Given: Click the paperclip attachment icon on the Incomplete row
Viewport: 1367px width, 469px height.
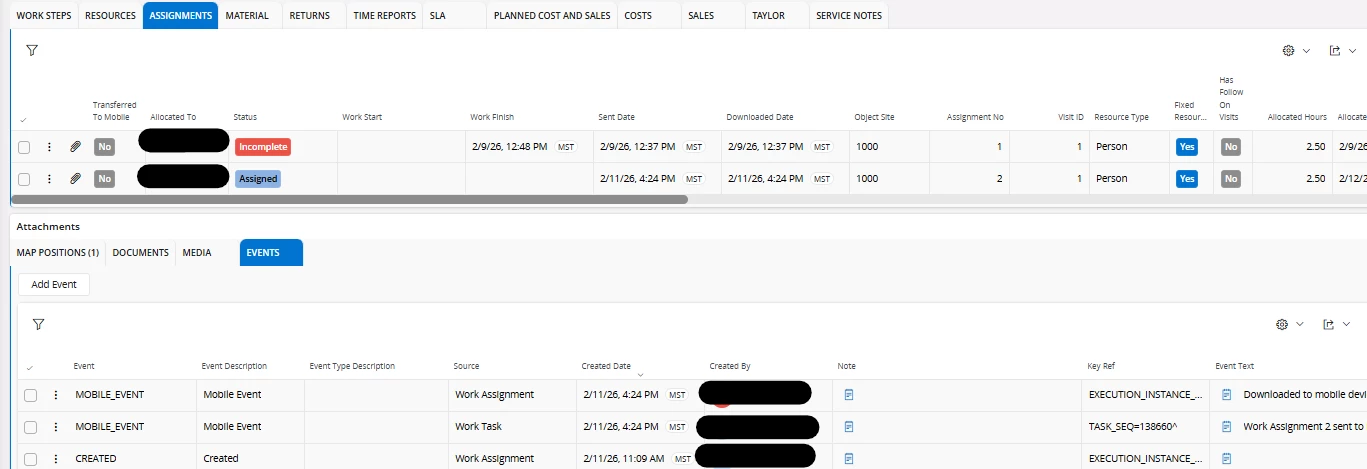Looking at the screenshot, I should click(75, 147).
